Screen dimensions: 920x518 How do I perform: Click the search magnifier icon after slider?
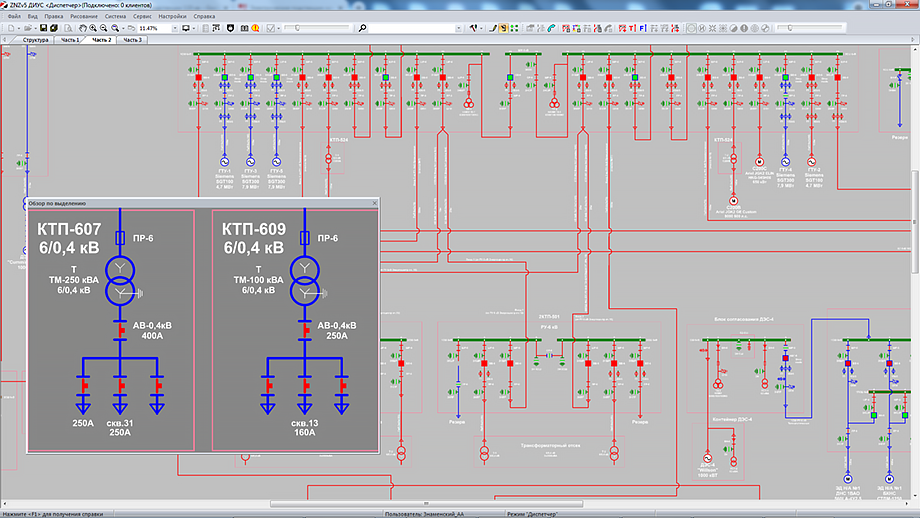(x=362, y=28)
